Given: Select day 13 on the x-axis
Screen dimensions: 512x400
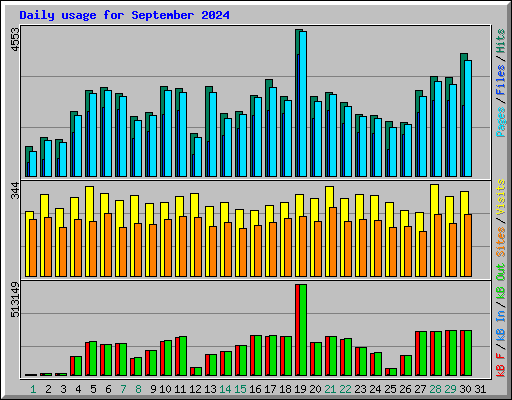Looking at the screenshot, I should coord(210,389).
